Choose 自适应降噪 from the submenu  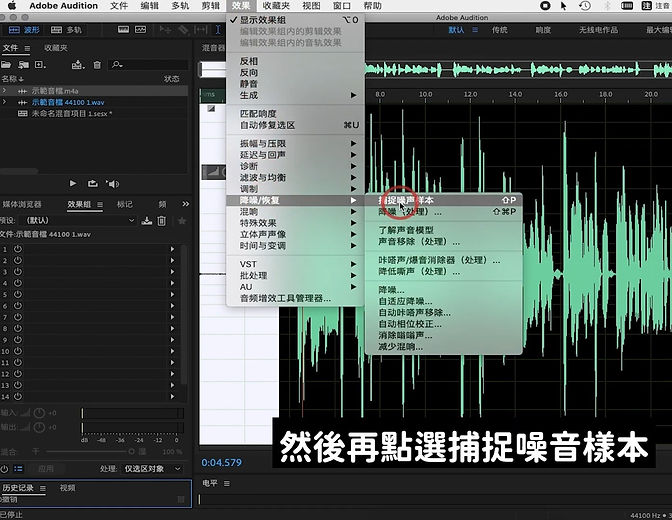(x=443, y=301)
